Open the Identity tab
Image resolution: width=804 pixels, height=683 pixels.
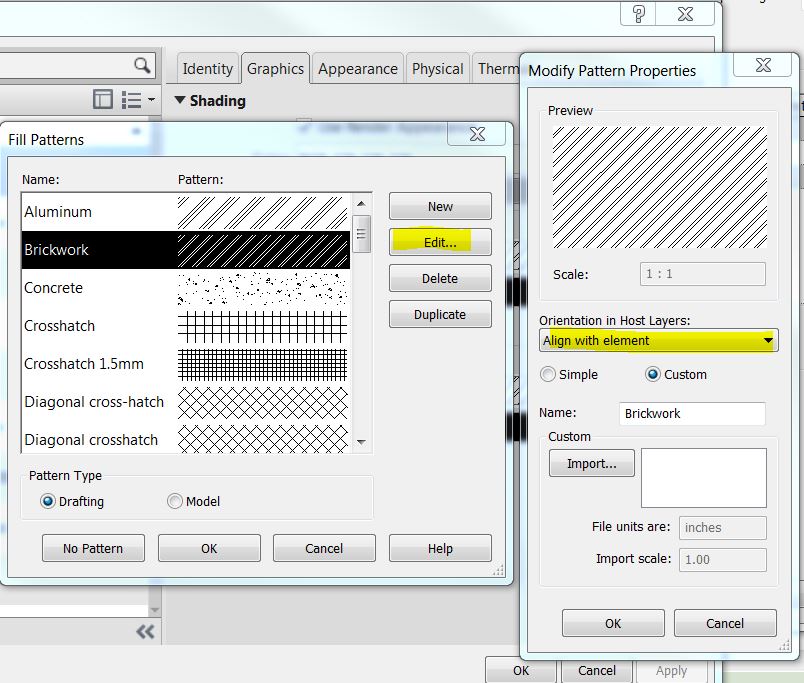pyautogui.click(x=207, y=69)
